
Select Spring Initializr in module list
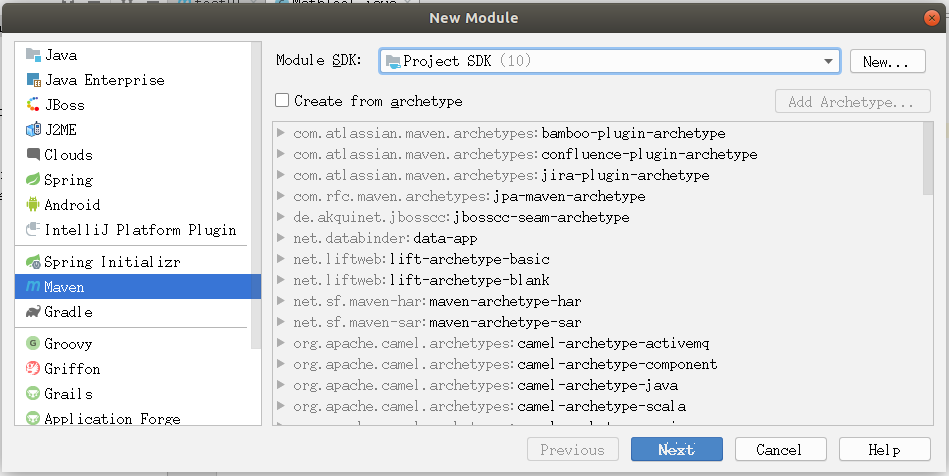[110, 262]
